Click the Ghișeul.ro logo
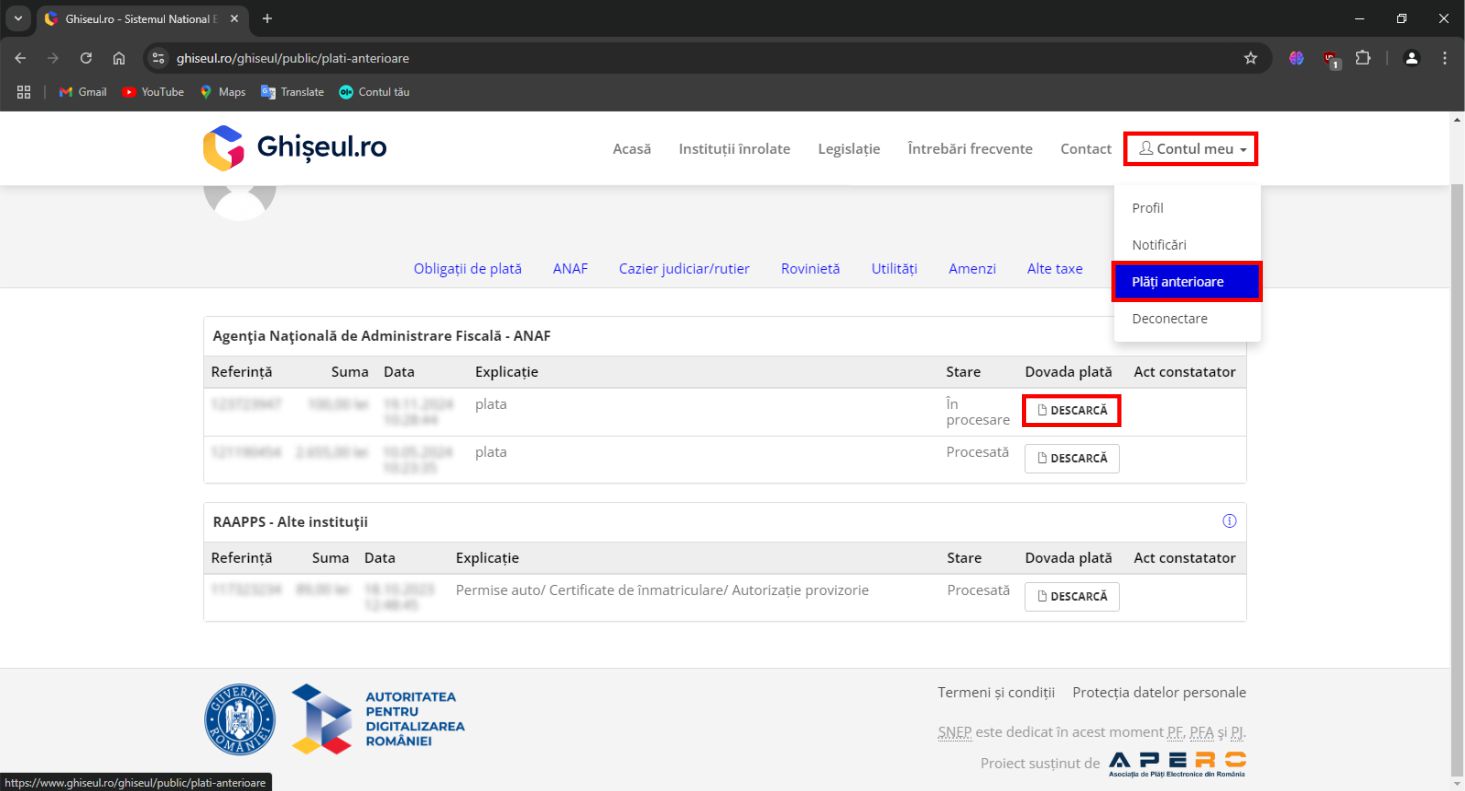 point(294,148)
